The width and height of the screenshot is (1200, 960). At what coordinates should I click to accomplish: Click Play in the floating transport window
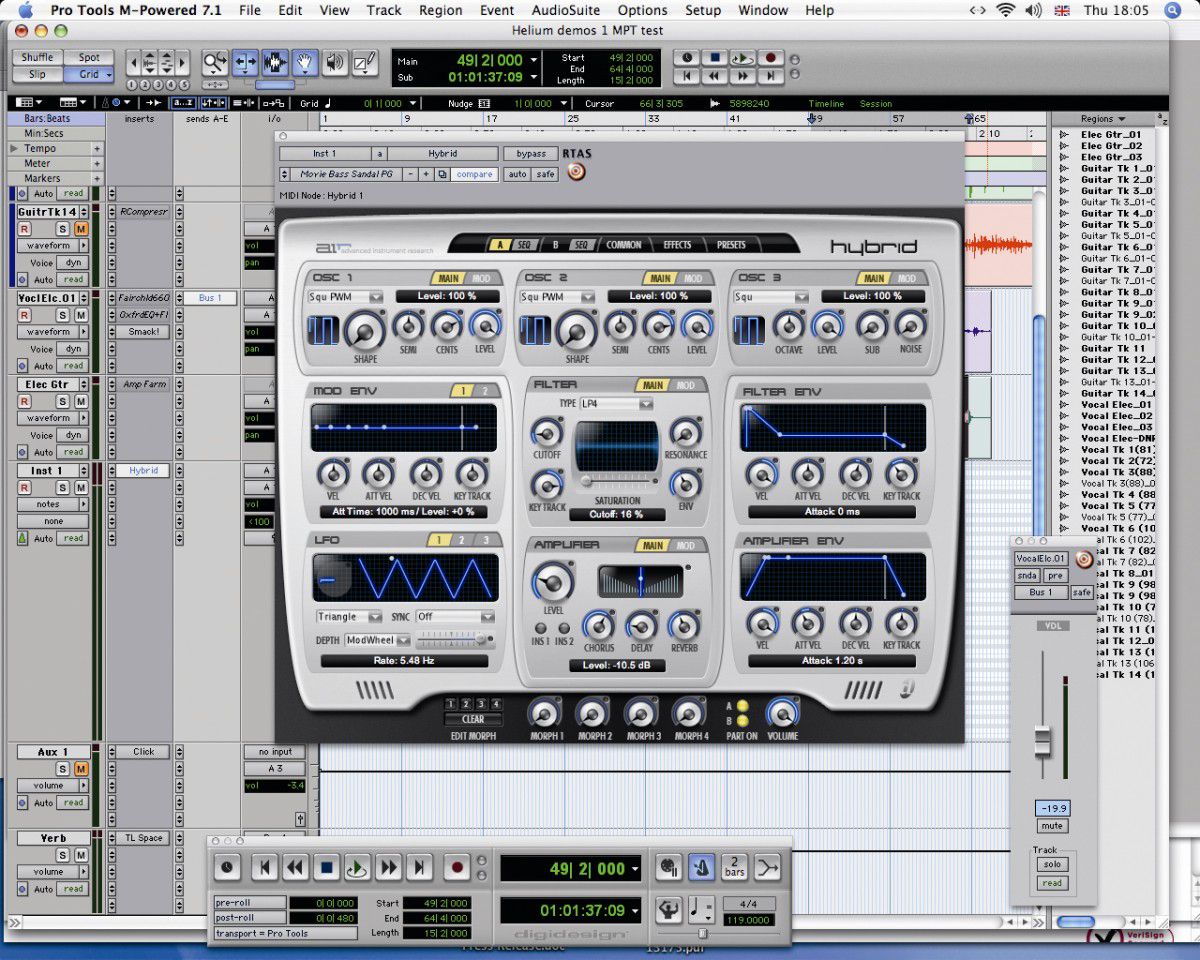357,868
